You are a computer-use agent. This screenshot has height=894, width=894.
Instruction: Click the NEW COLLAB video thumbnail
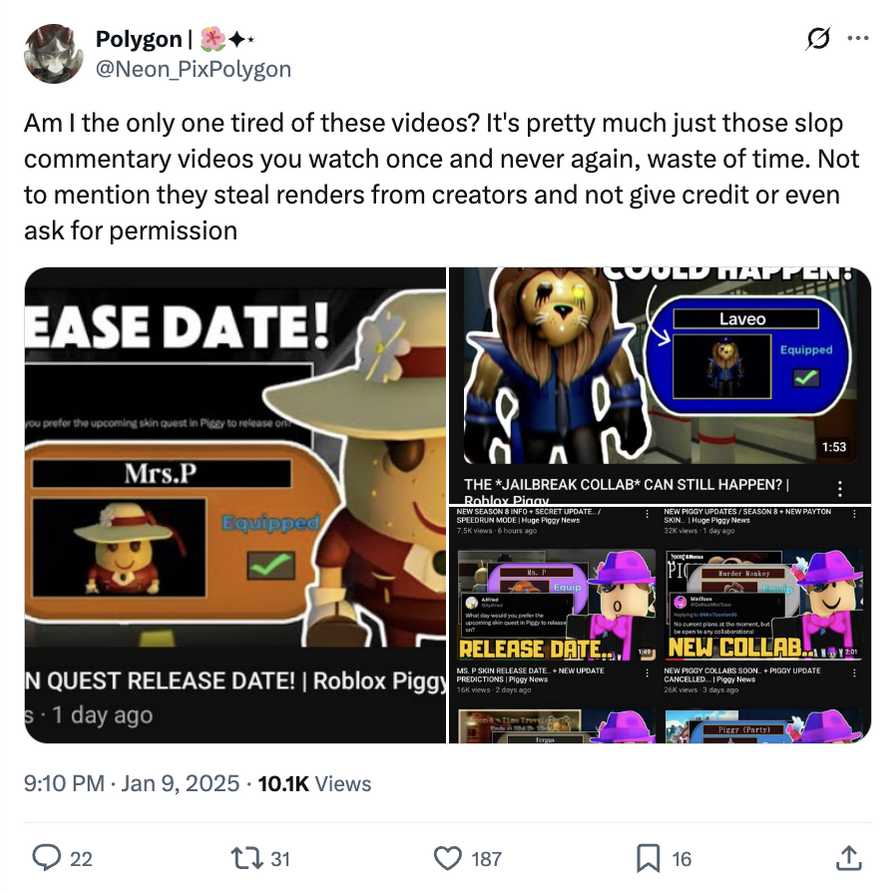pyautogui.click(x=764, y=604)
